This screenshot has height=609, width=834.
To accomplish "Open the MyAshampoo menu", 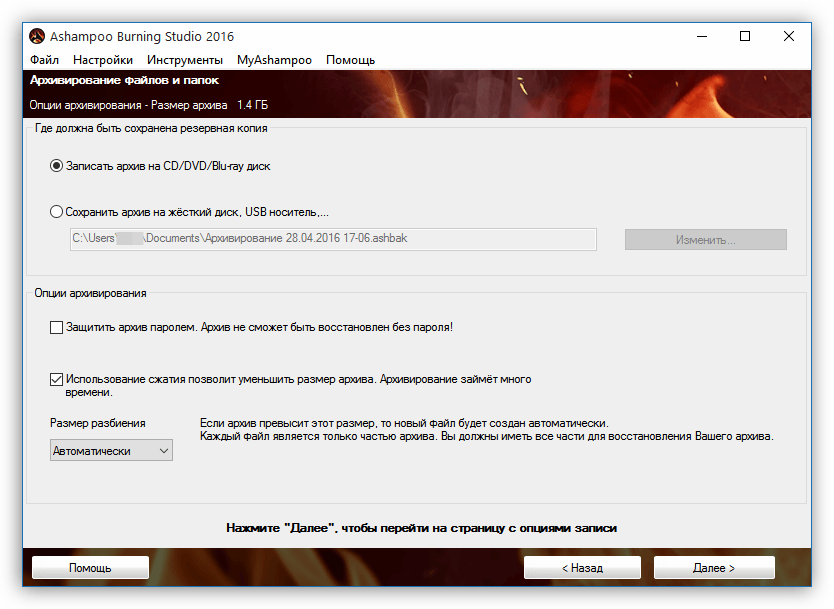I will tap(274, 60).
